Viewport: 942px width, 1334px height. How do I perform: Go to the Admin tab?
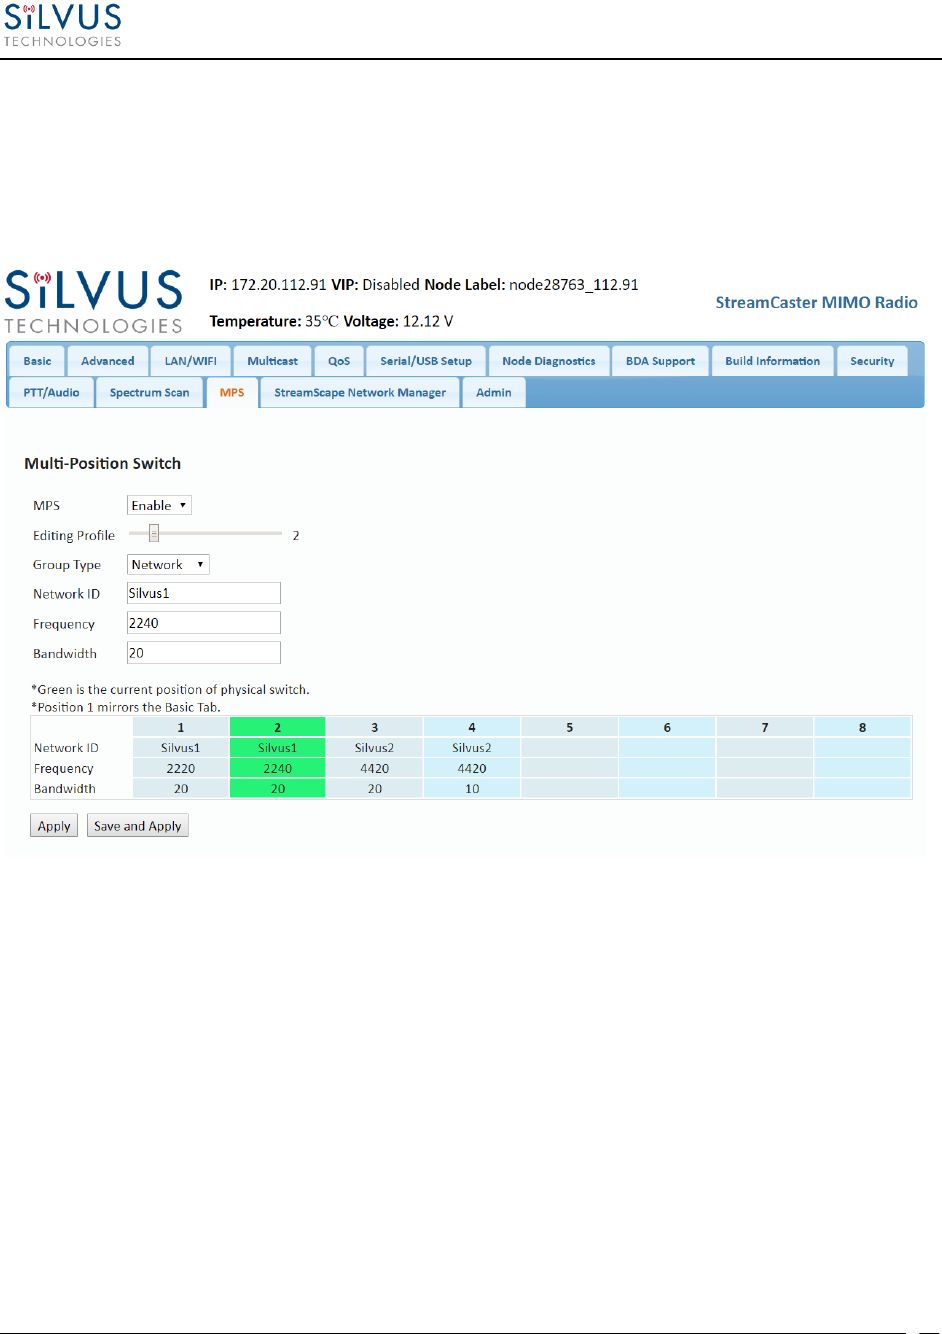point(494,392)
